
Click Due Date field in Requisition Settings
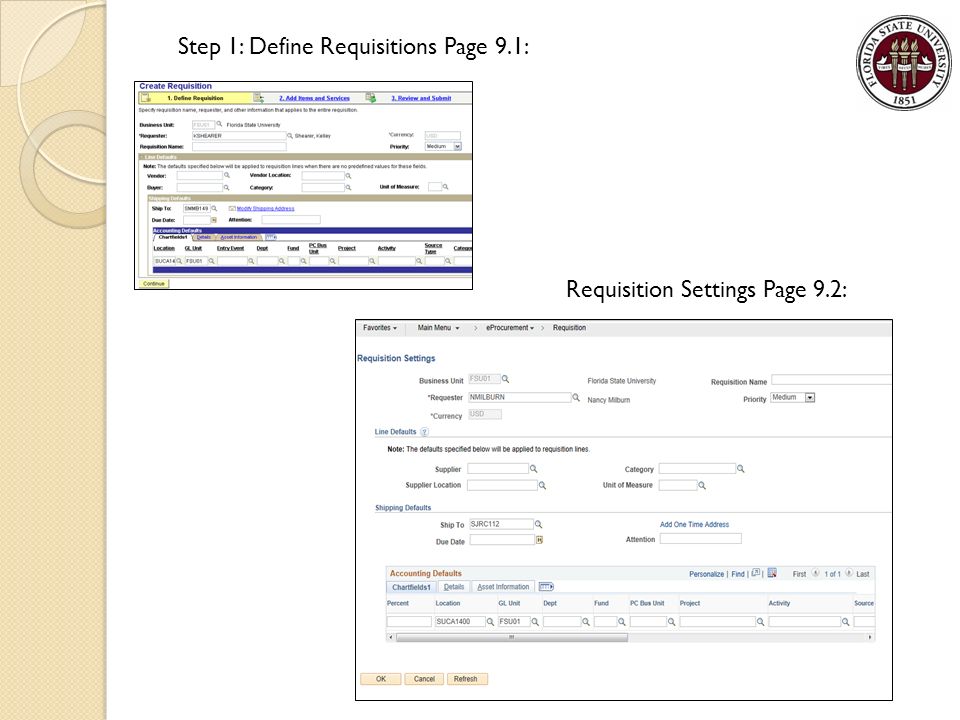tap(502, 540)
